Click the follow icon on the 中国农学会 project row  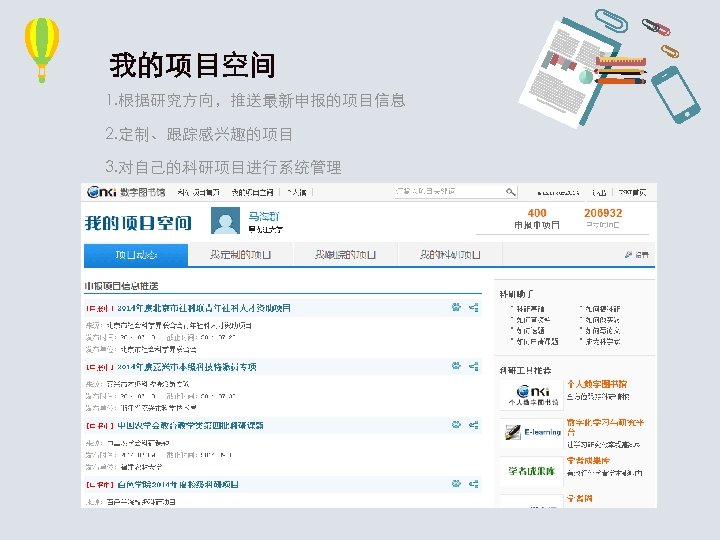(x=456, y=425)
